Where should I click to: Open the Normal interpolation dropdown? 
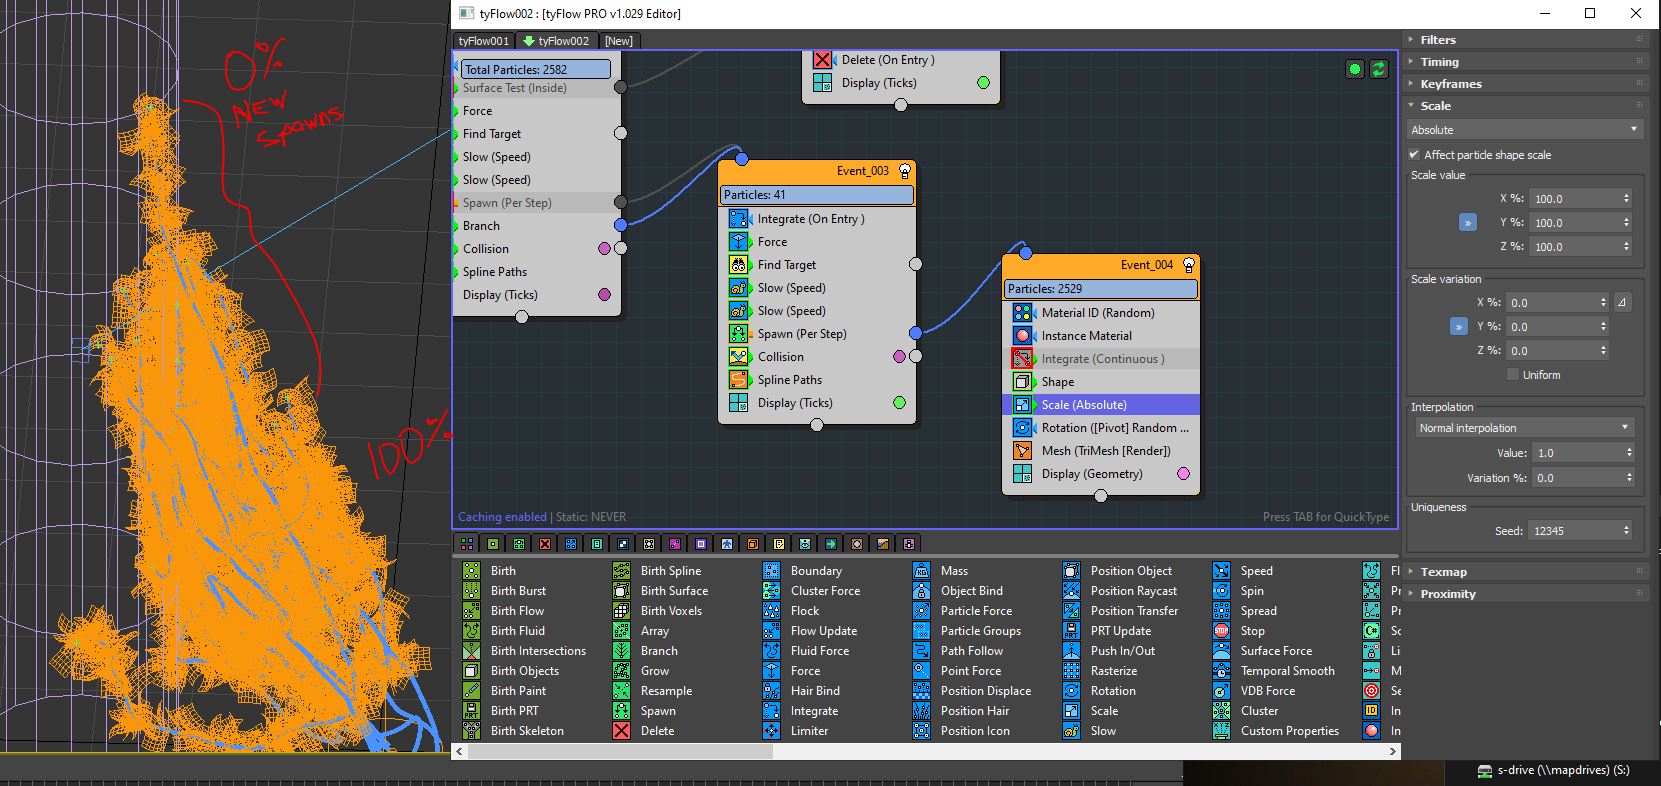tap(1525, 428)
